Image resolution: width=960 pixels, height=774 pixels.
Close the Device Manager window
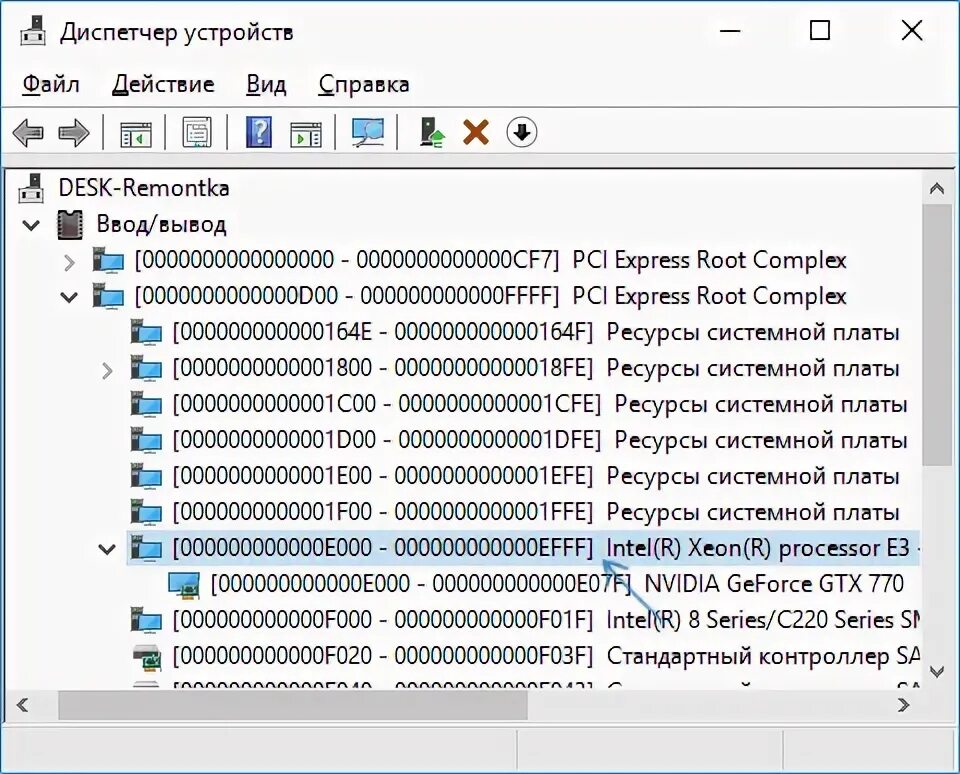point(912,31)
